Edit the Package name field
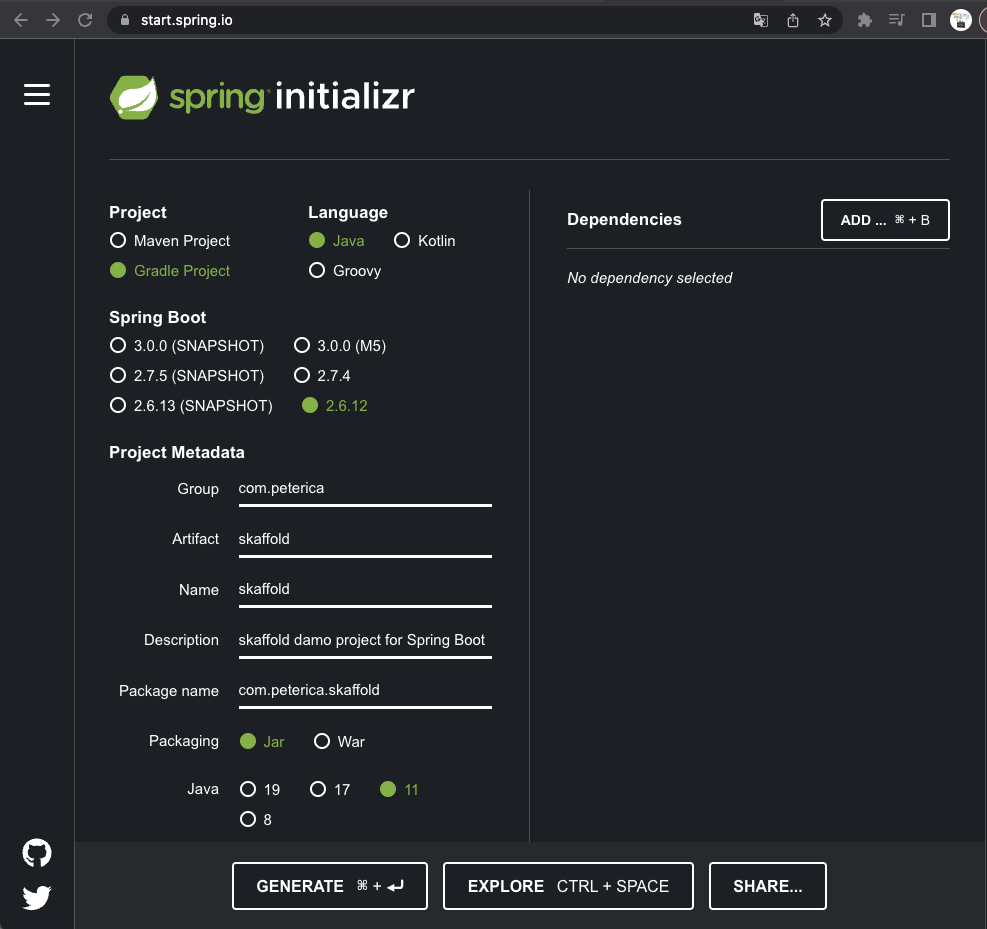This screenshot has height=929, width=987. pyautogui.click(x=365, y=691)
